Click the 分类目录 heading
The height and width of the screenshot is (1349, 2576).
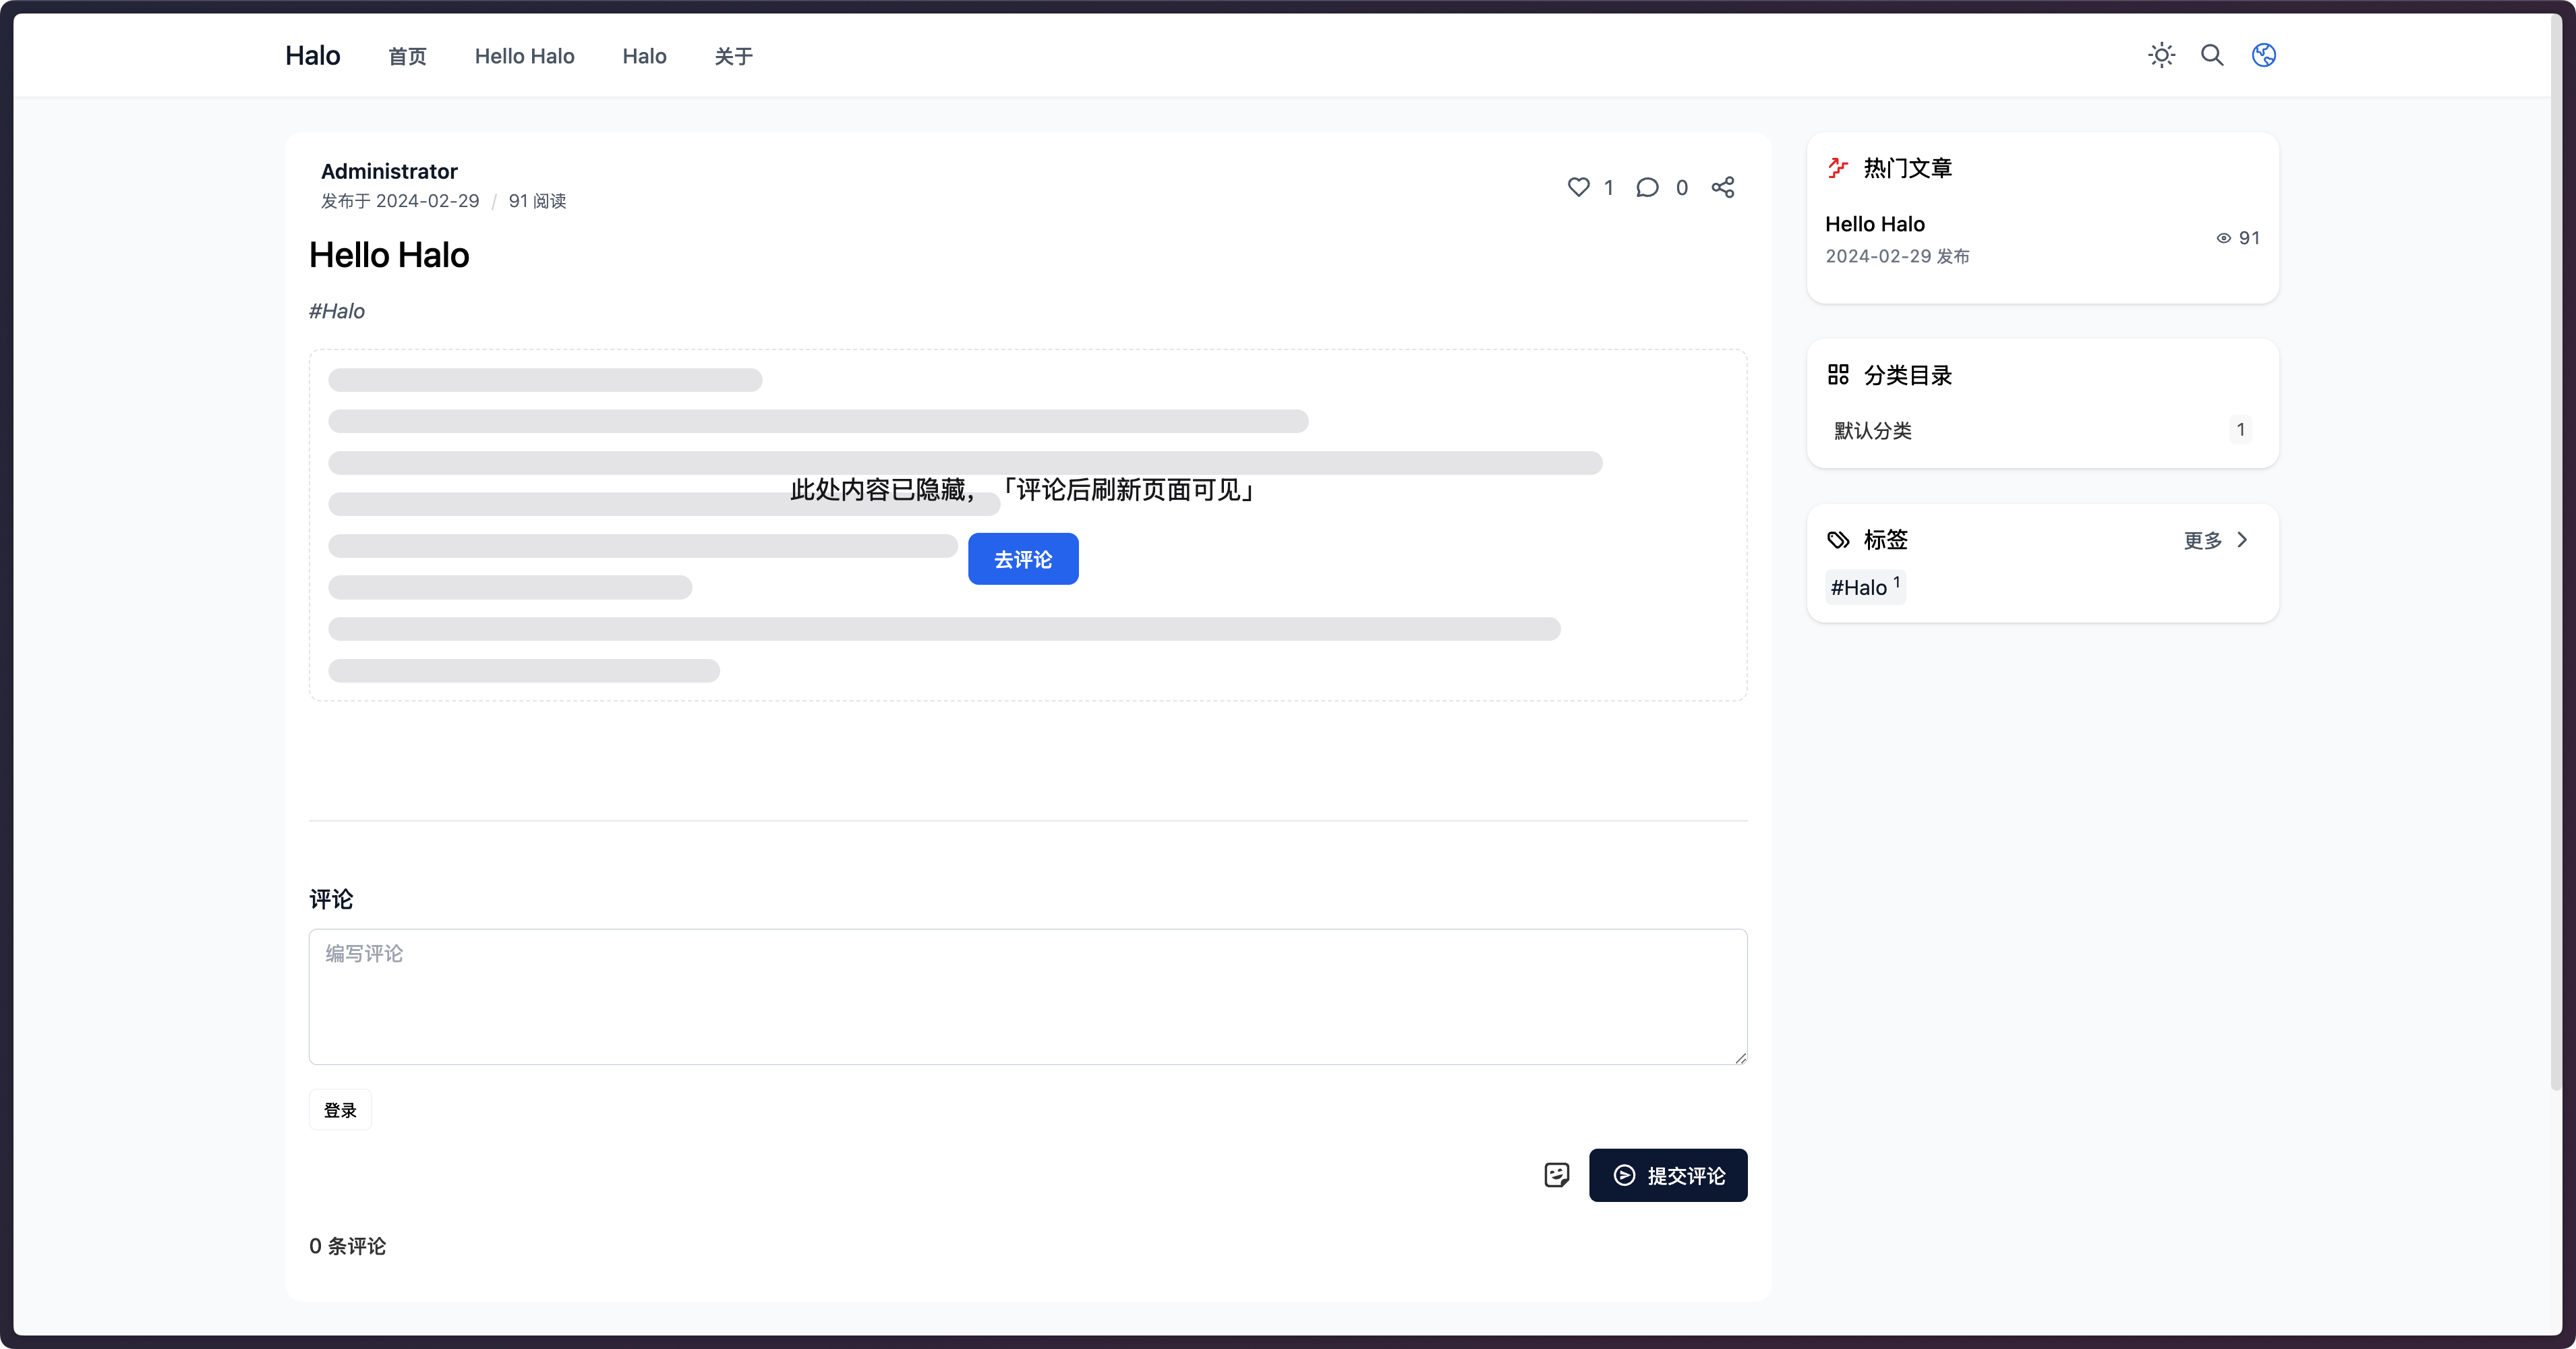pos(1908,375)
